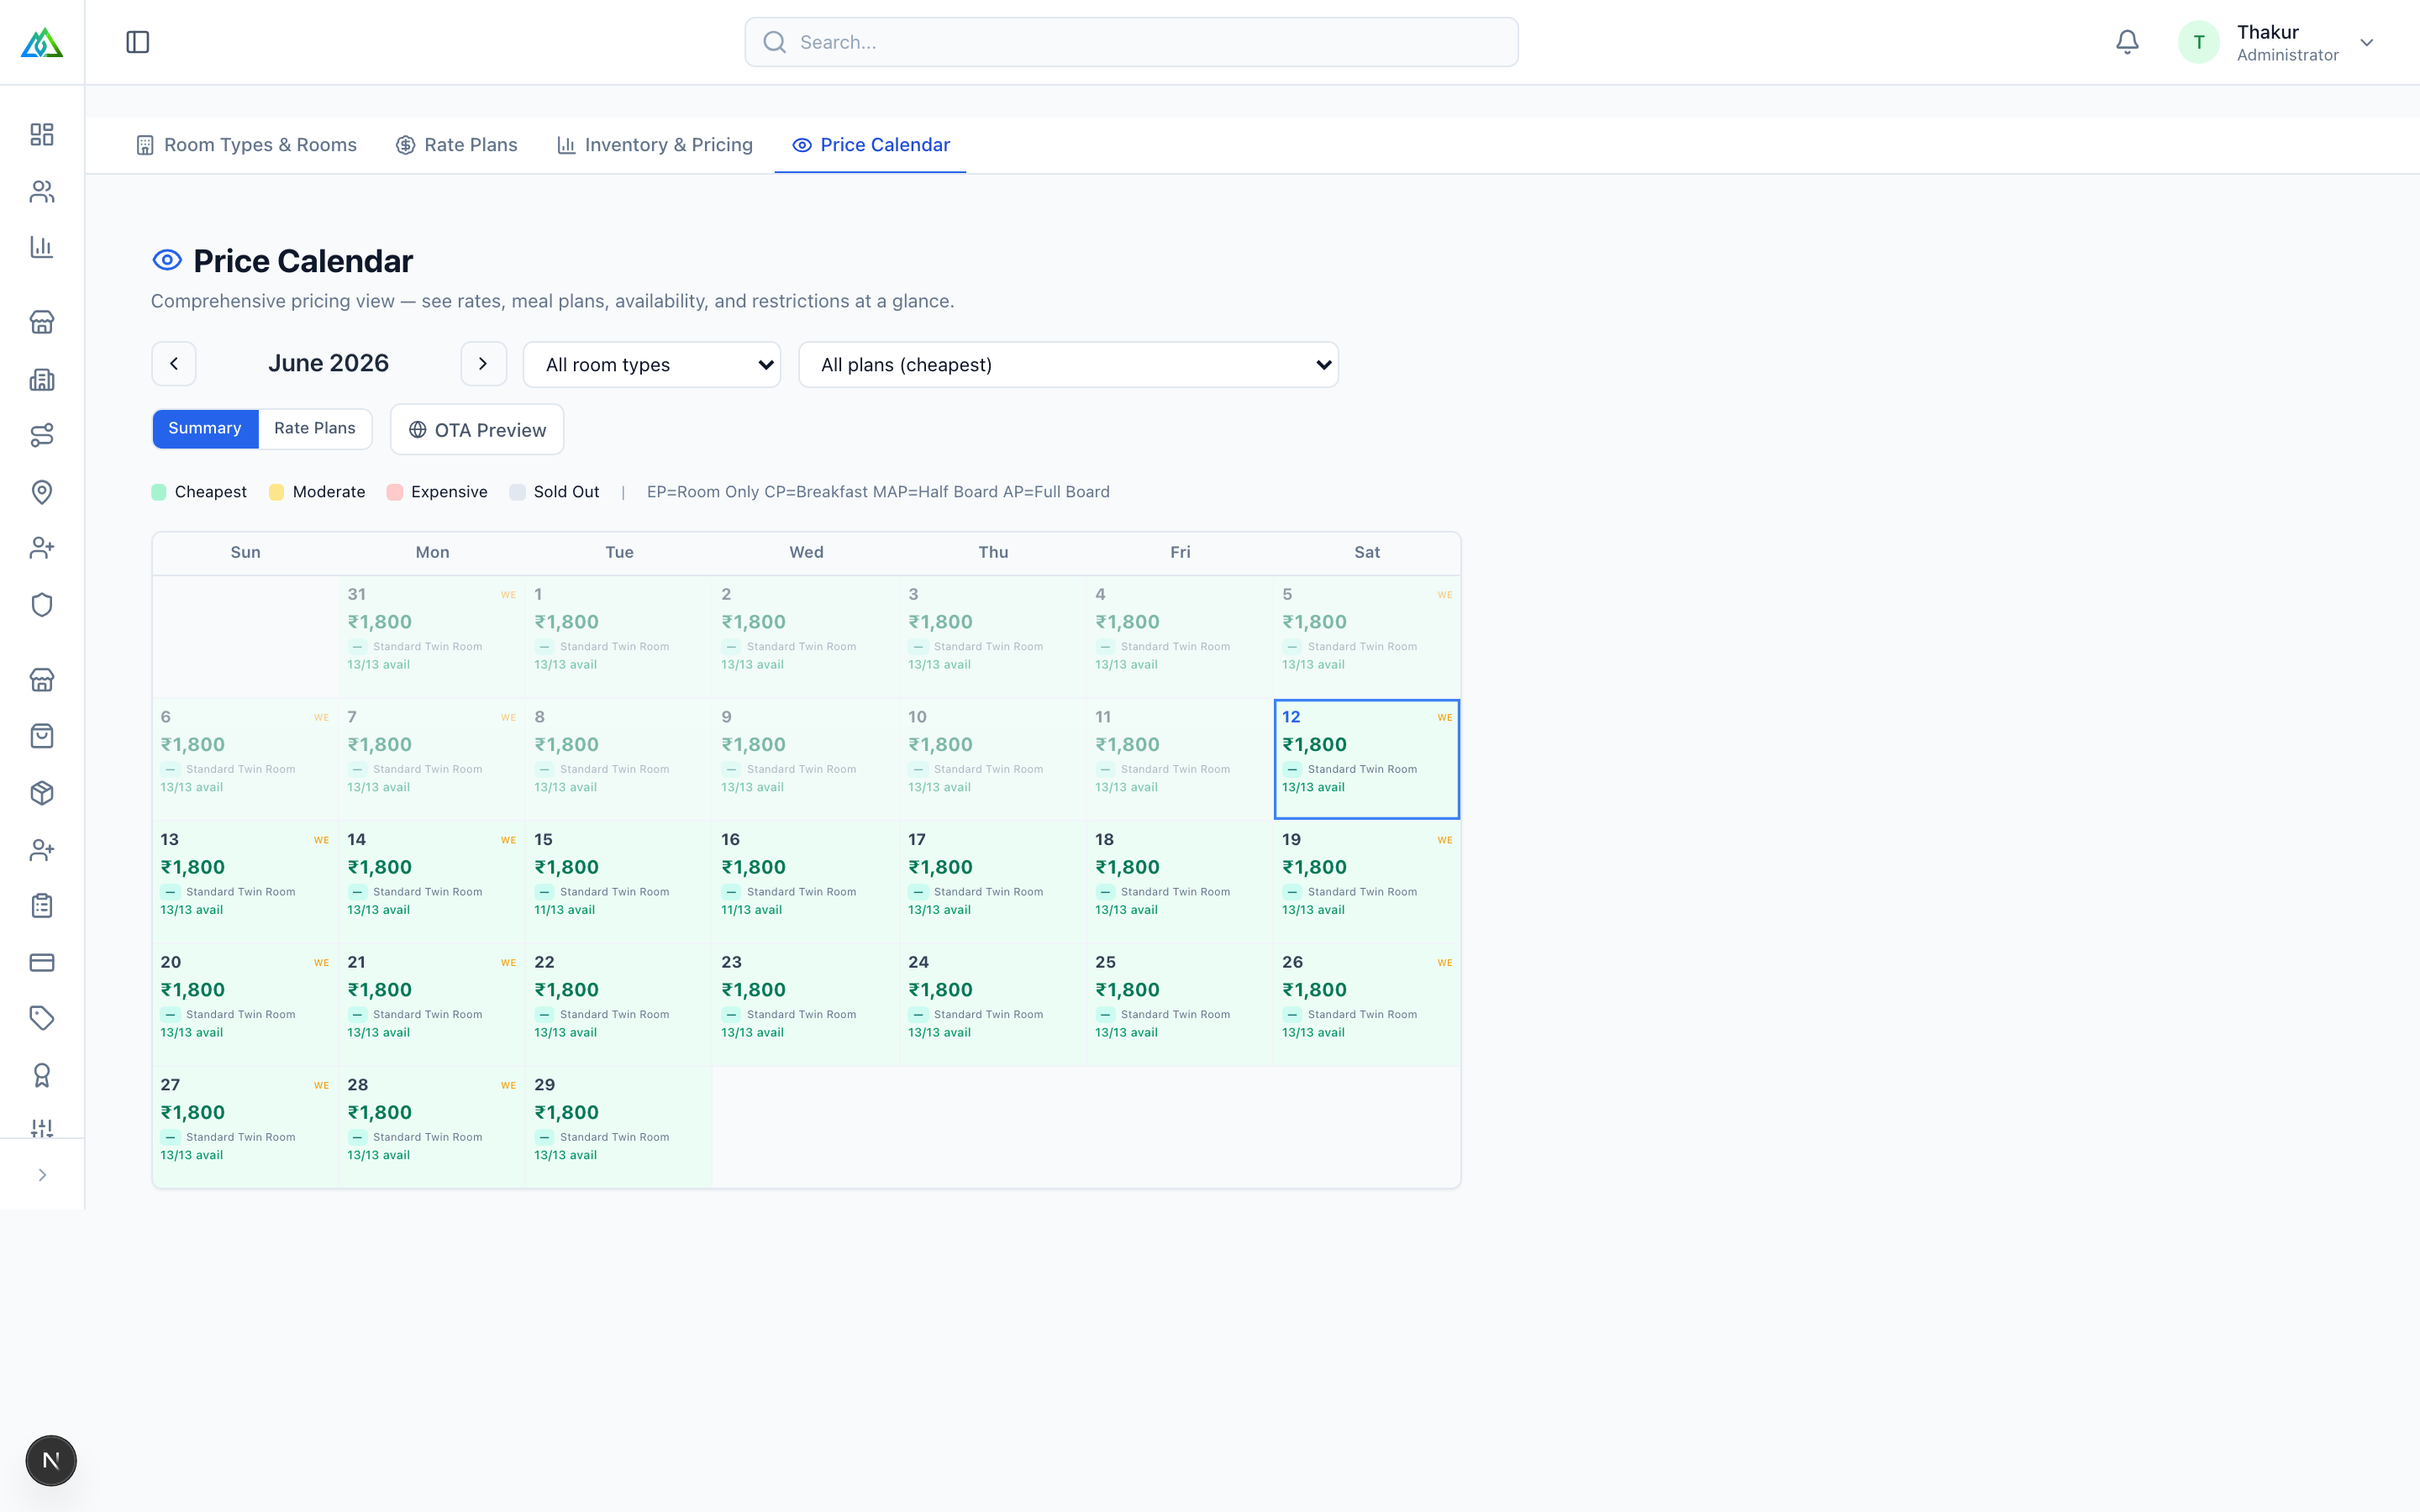The height and width of the screenshot is (1512, 2420).
Task: Open the shield icon in sidebar
Action: (42, 605)
